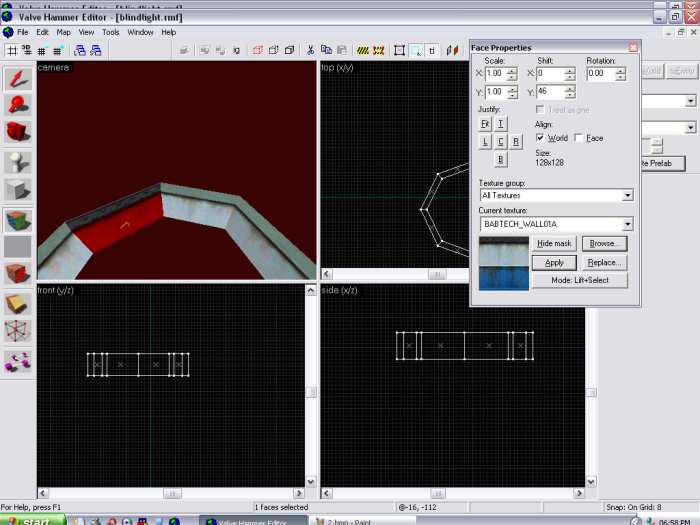Select the Camera tool
700x525 pixels.
[x=17, y=133]
